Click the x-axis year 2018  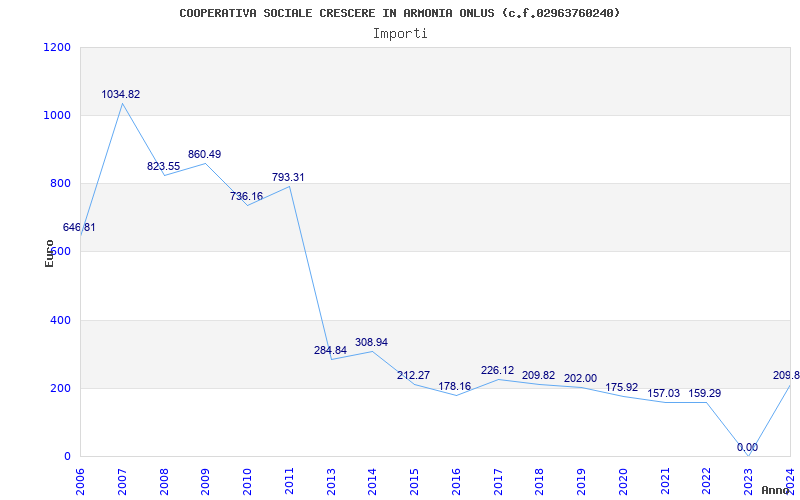point(540,482)
